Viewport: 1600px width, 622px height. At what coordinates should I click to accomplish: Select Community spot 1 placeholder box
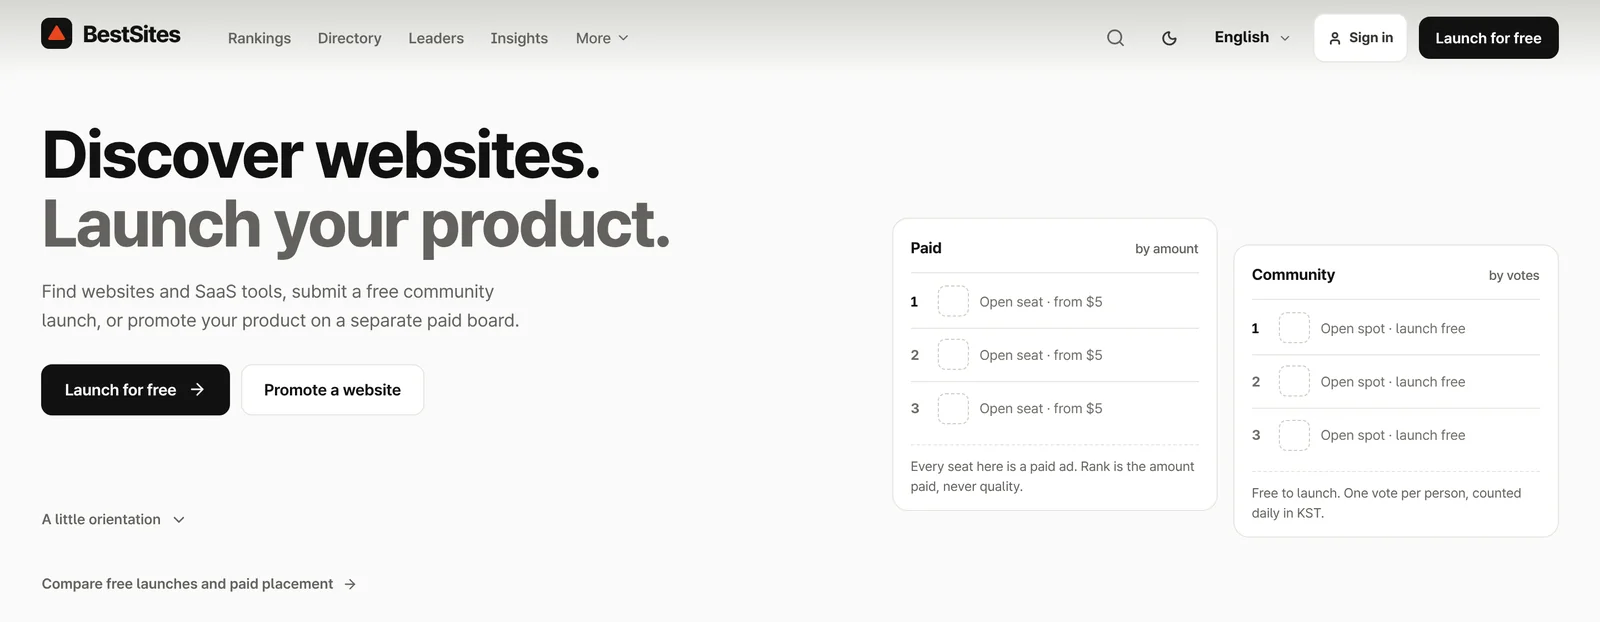(x=1294, y=328)
